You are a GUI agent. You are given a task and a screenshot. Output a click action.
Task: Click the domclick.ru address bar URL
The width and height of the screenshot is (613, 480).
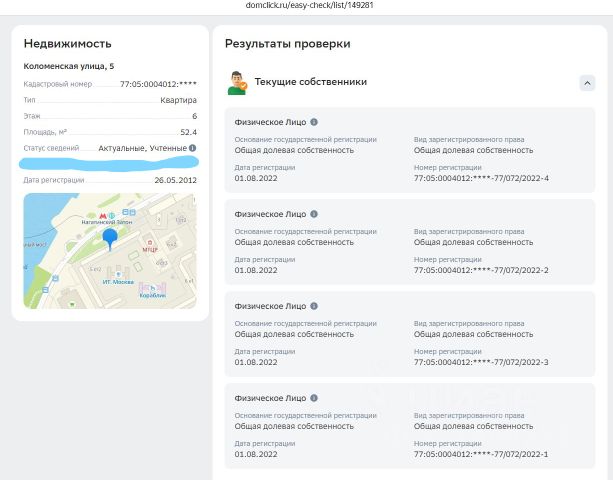pyautogui.click(x=306, y=6)
